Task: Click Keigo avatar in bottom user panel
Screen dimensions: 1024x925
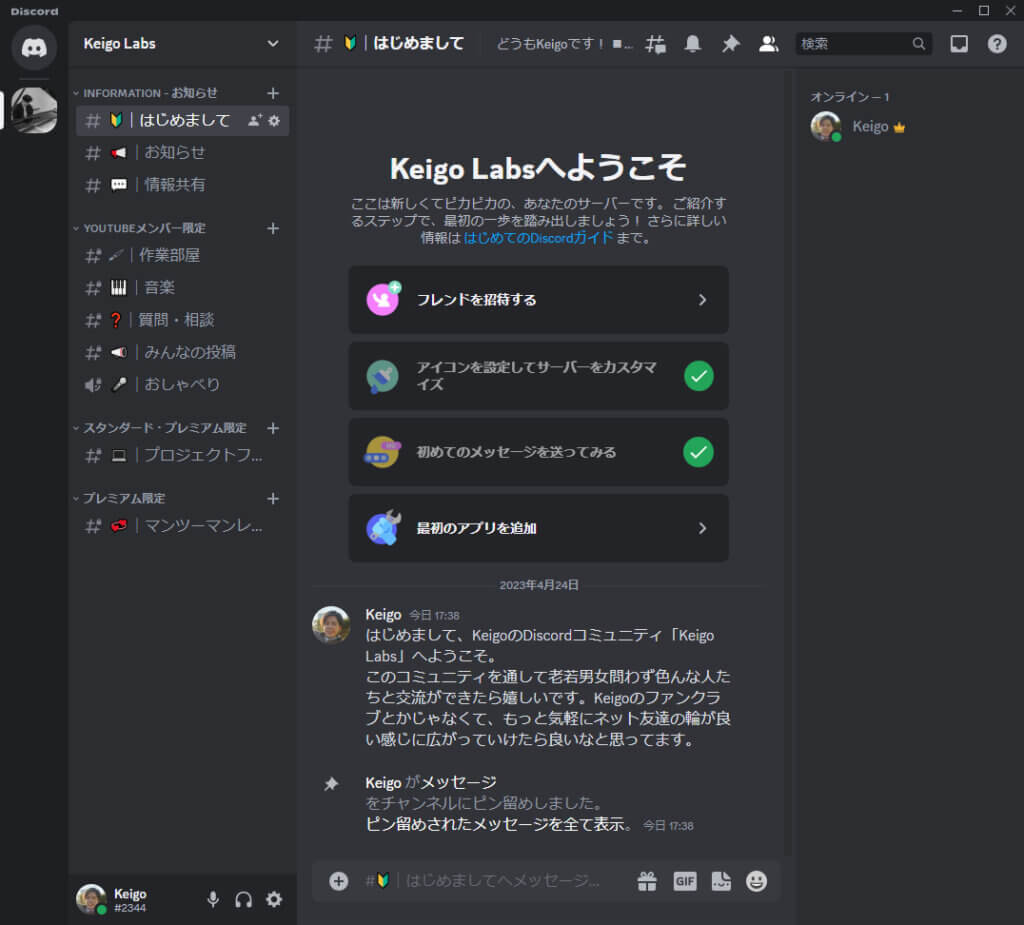Action: click(91, 900)
